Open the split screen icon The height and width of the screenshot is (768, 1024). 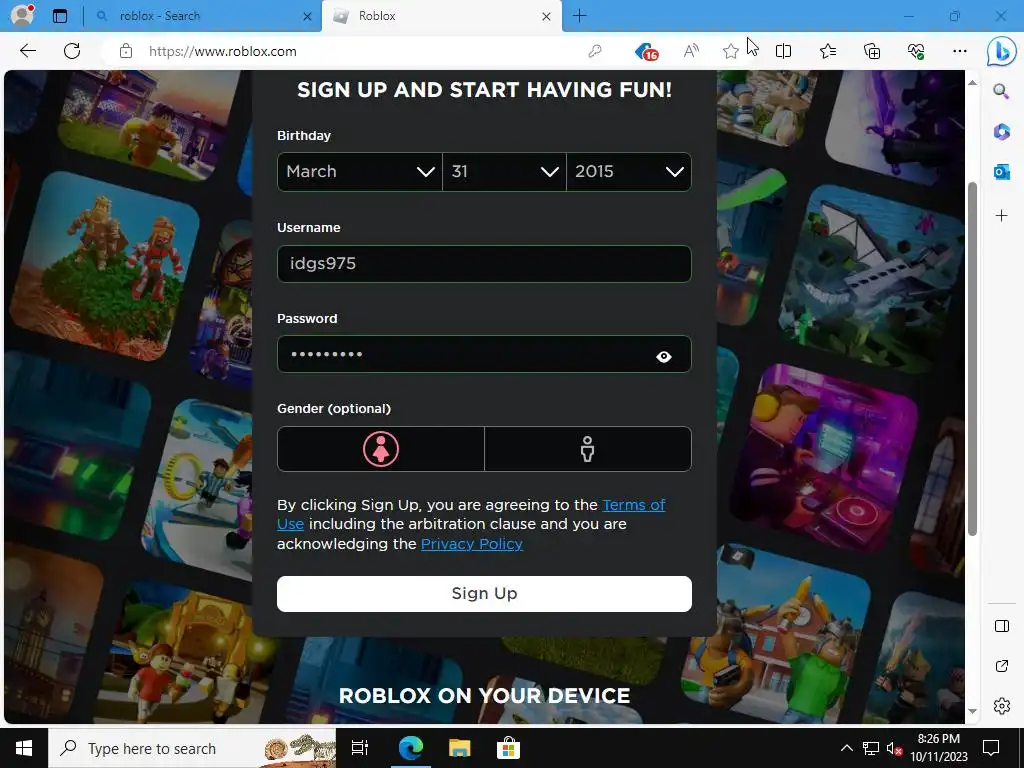[x=783, y=51]
